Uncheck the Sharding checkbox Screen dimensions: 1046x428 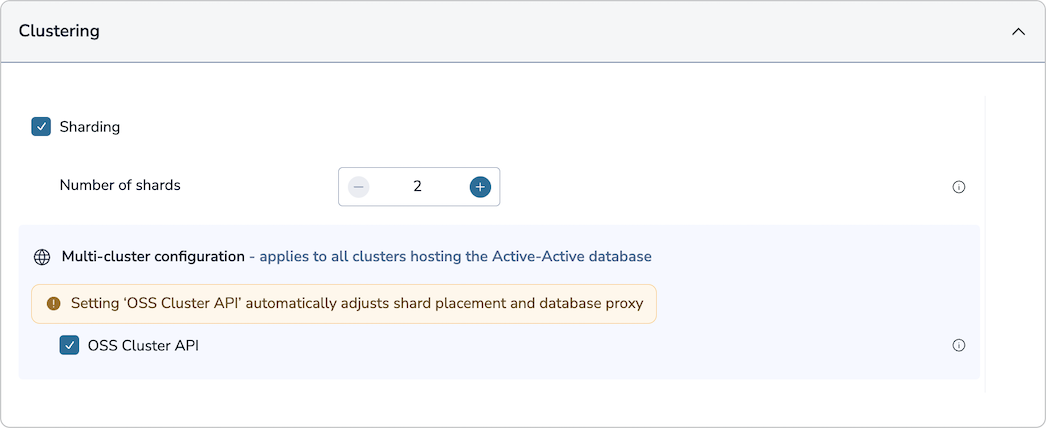[41, 127]
